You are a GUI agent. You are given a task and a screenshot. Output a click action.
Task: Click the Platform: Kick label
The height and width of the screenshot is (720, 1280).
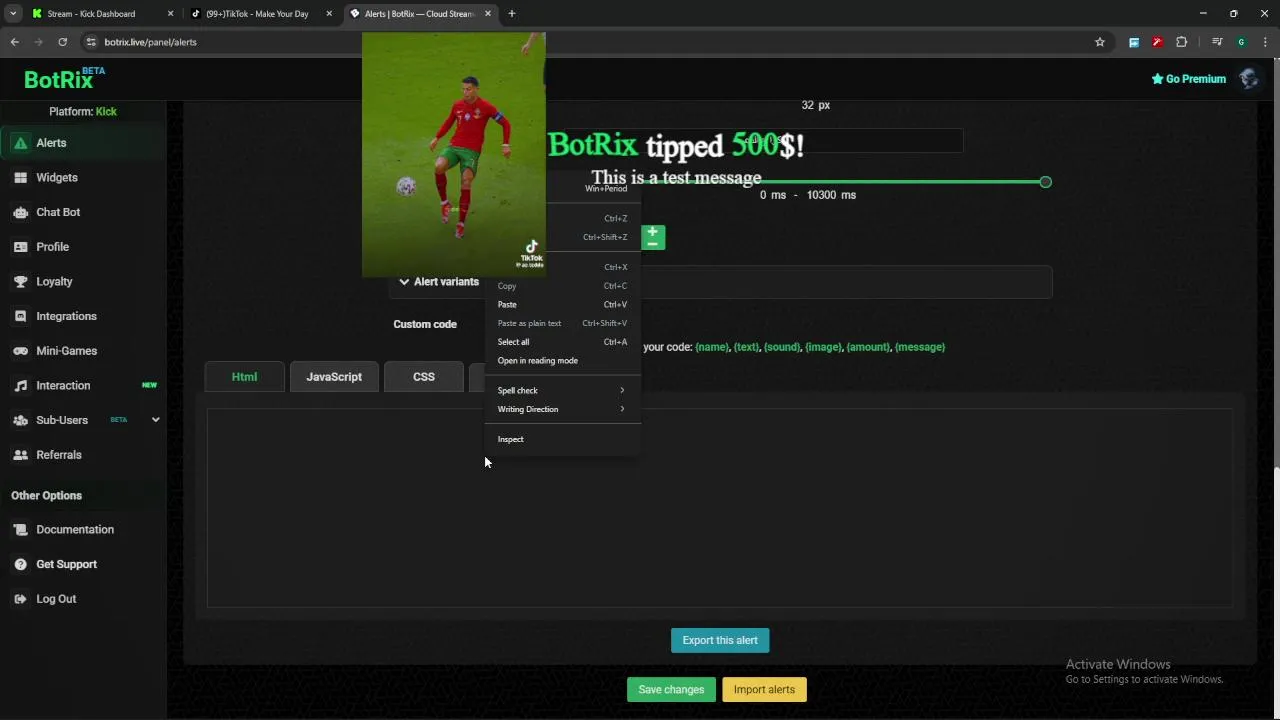(83, 112)
